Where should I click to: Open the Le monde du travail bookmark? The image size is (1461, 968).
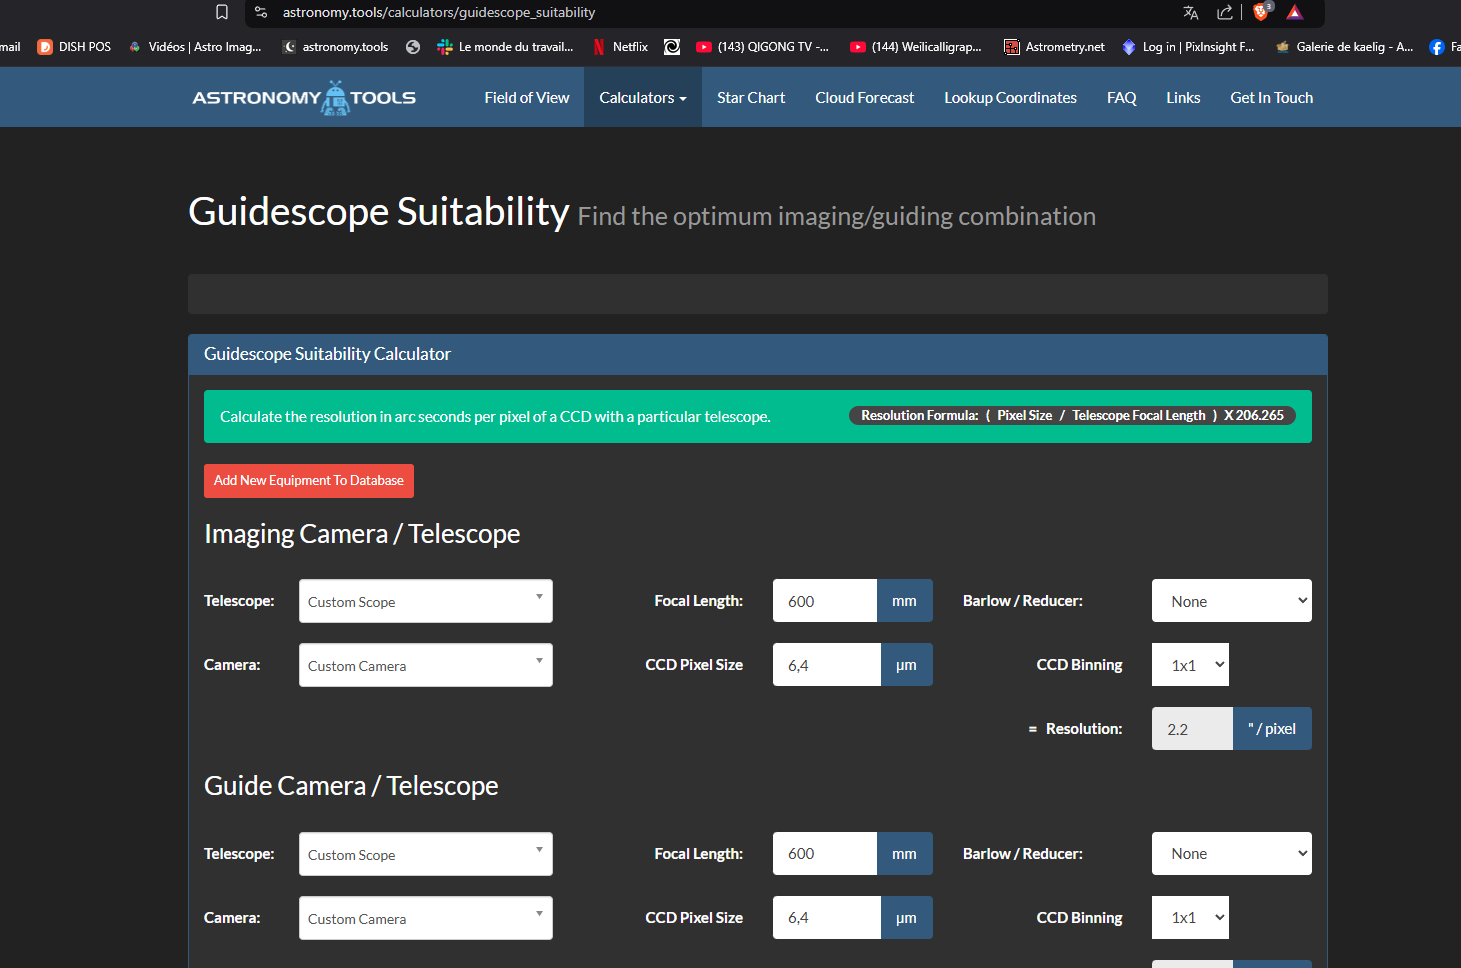click(x=505, y=47)
